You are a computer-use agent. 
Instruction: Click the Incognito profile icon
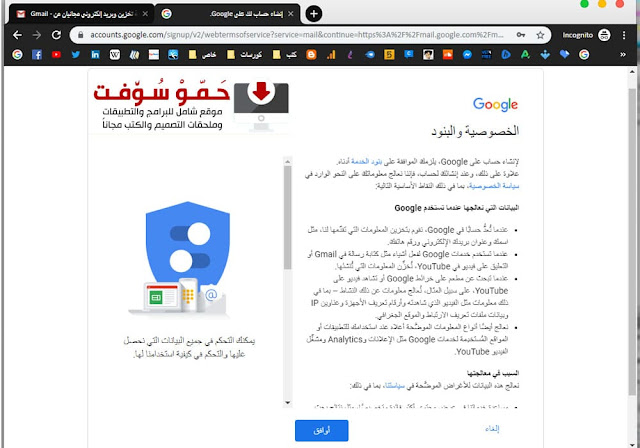(604, 35)
